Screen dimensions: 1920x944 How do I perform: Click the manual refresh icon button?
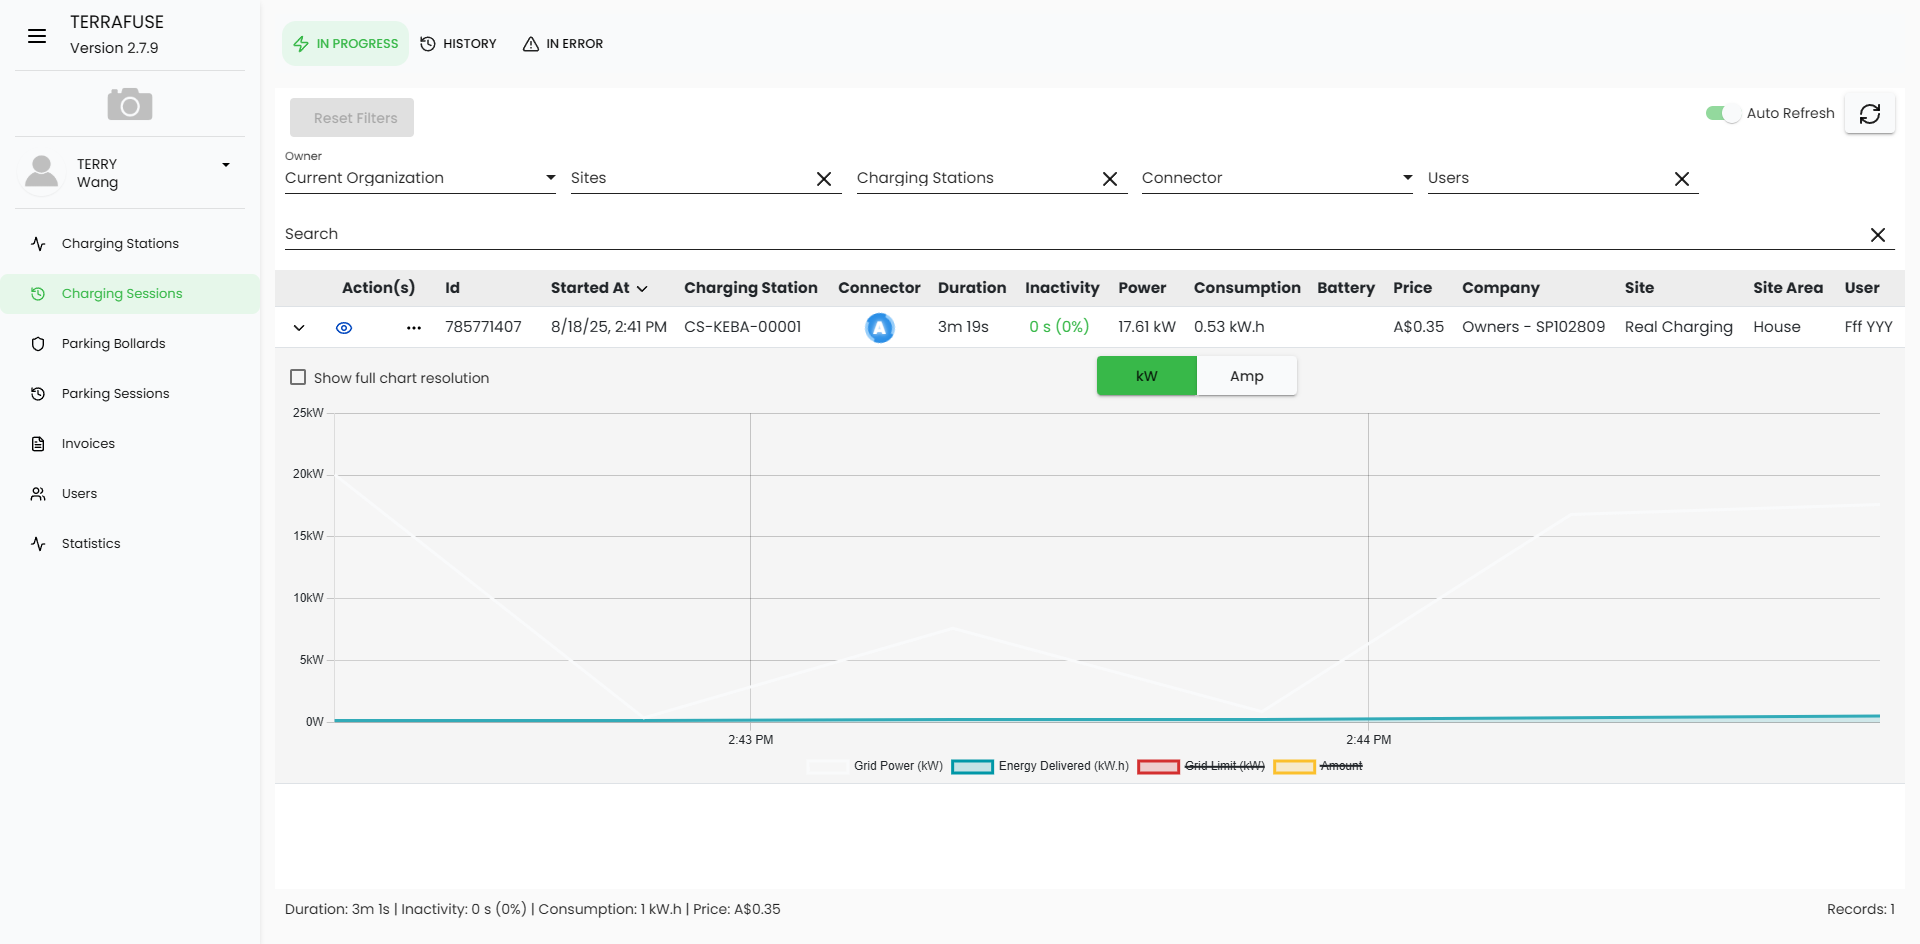[x=1869, y=114]
